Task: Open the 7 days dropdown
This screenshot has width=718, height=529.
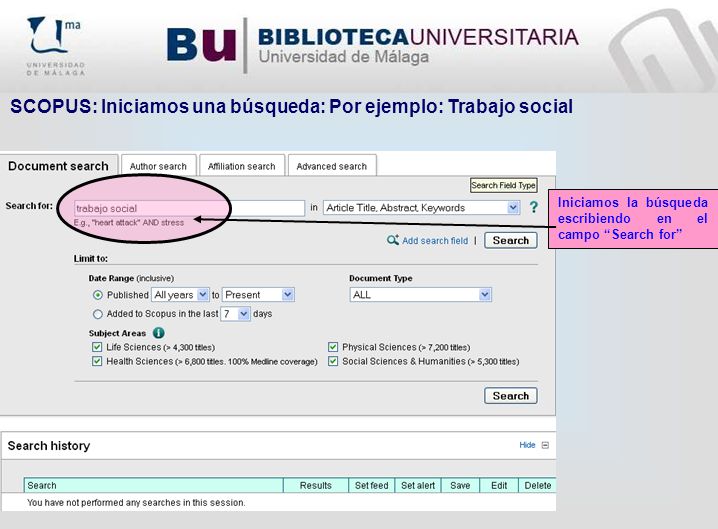Action: click(x=235, y=314)
